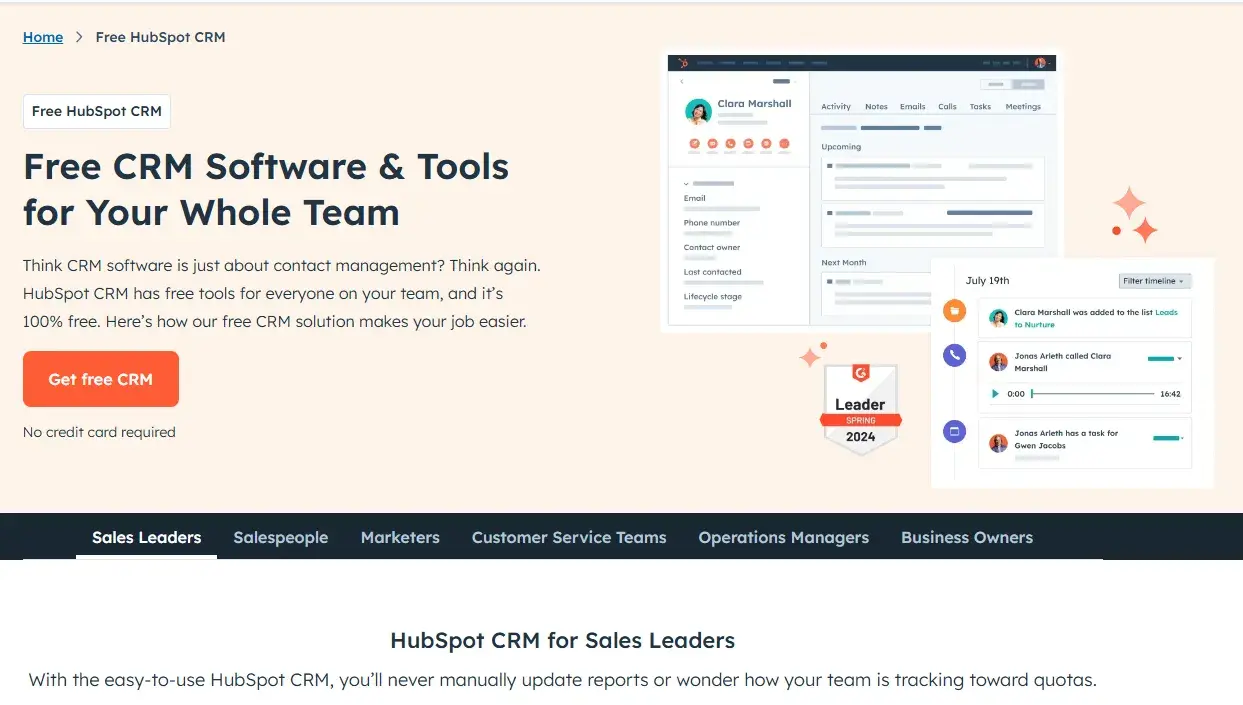
Task: Play the call recording at 0:00
Action: tap(995, 394)
